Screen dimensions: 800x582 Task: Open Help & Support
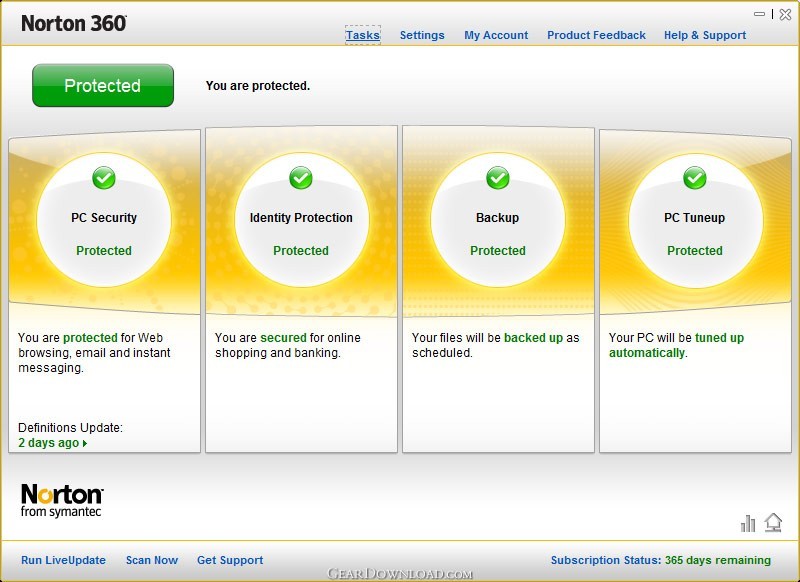(705, 35)
